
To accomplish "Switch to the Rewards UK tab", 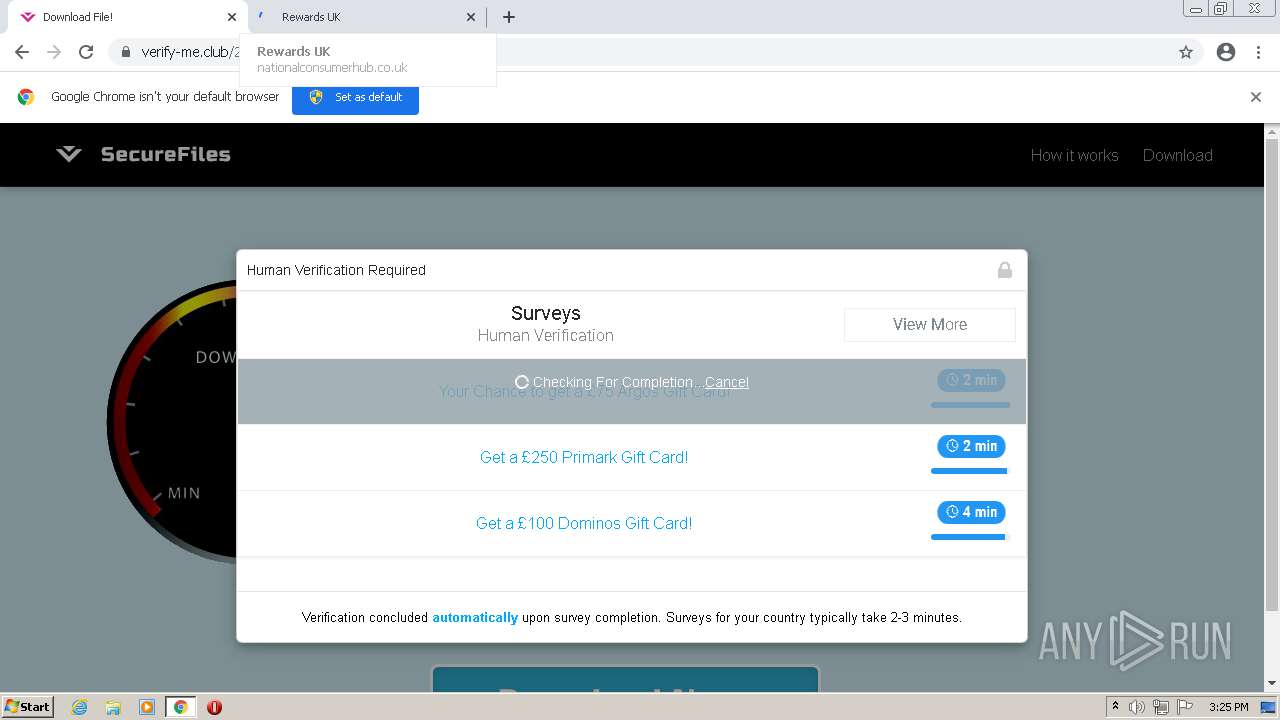I will (365, 17).
